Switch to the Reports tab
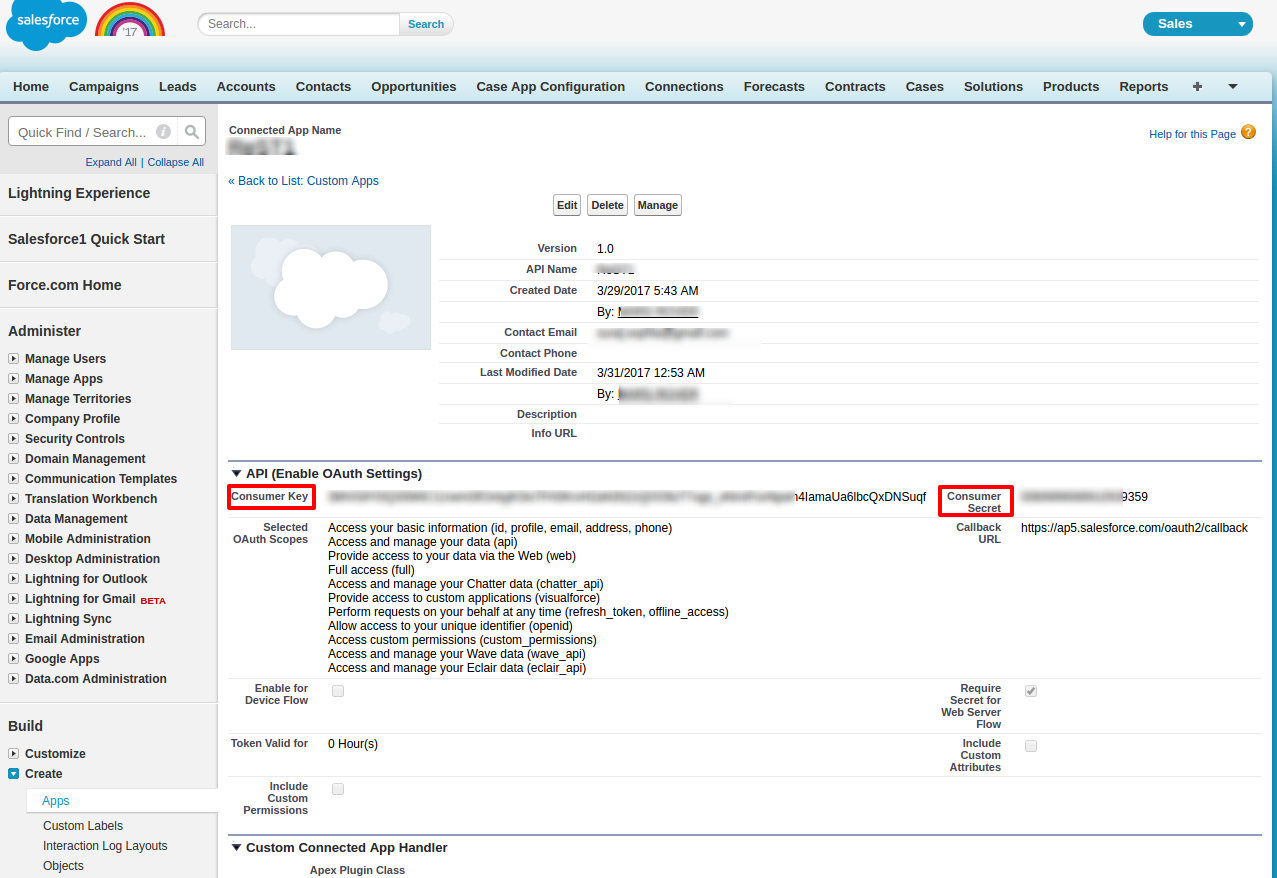 pyautogui.click(x=1143, y=87)
